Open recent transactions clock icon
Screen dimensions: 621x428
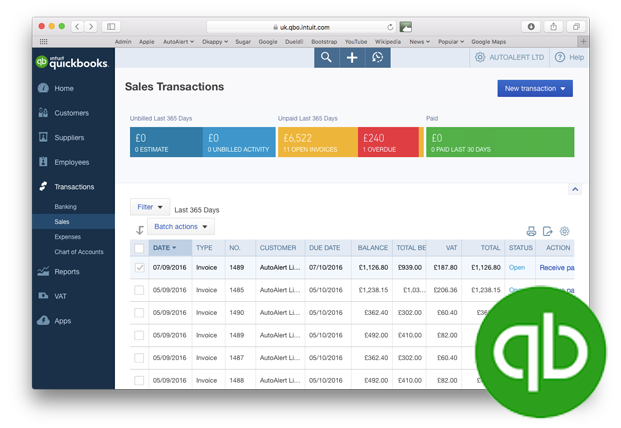[377, 57]
